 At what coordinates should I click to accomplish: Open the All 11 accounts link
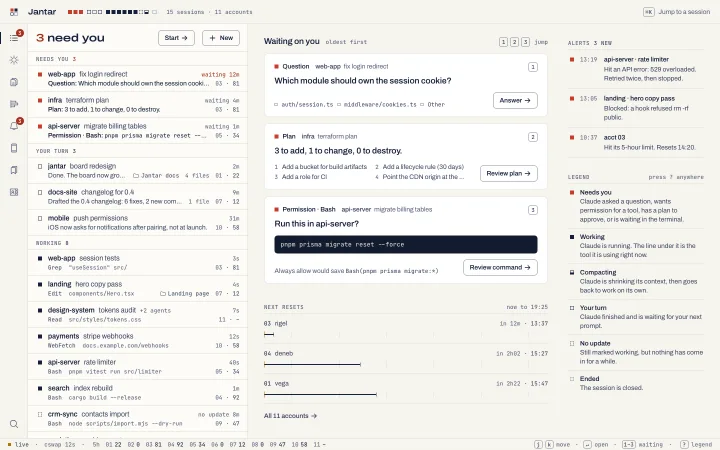(x=290, y=416)
